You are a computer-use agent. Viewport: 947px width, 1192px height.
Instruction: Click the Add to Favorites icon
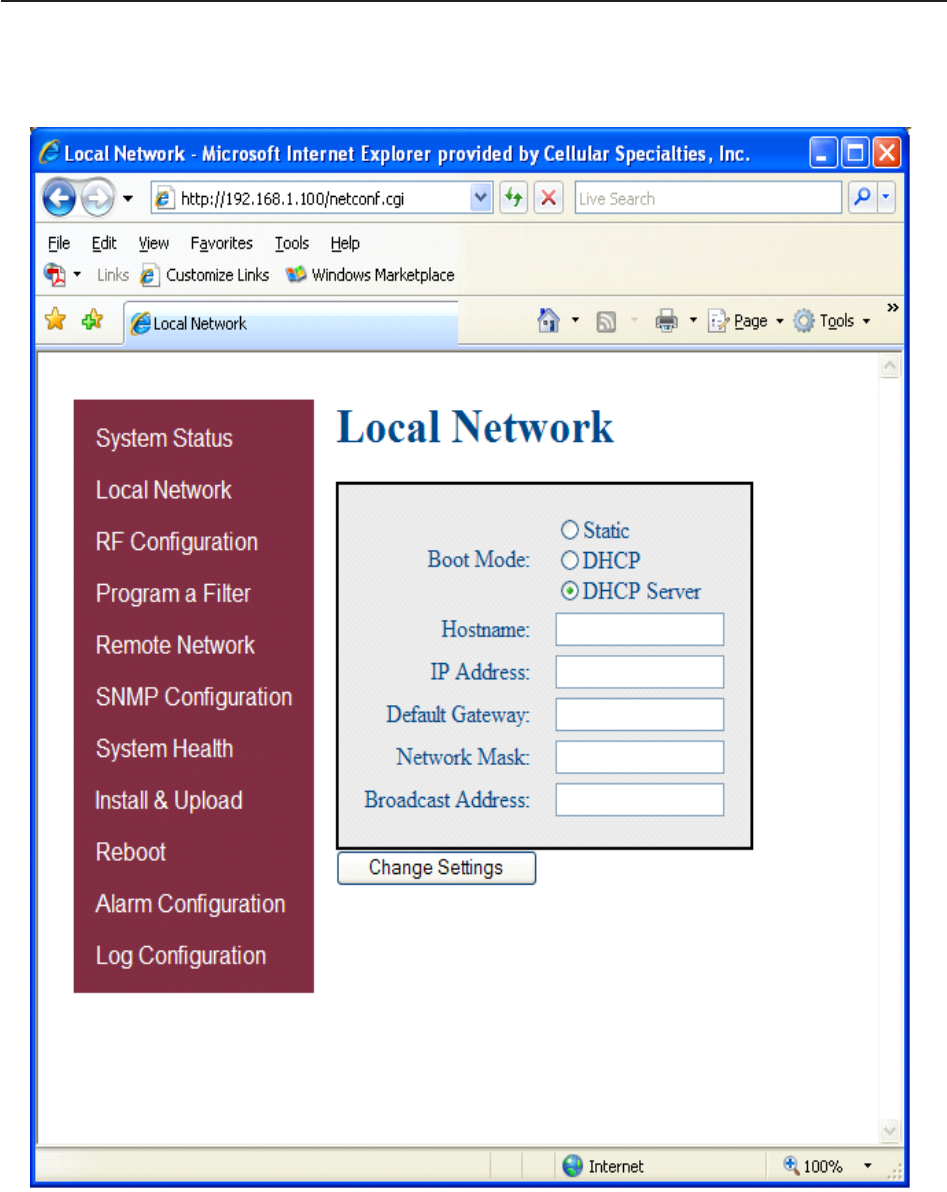click(92, 320)
